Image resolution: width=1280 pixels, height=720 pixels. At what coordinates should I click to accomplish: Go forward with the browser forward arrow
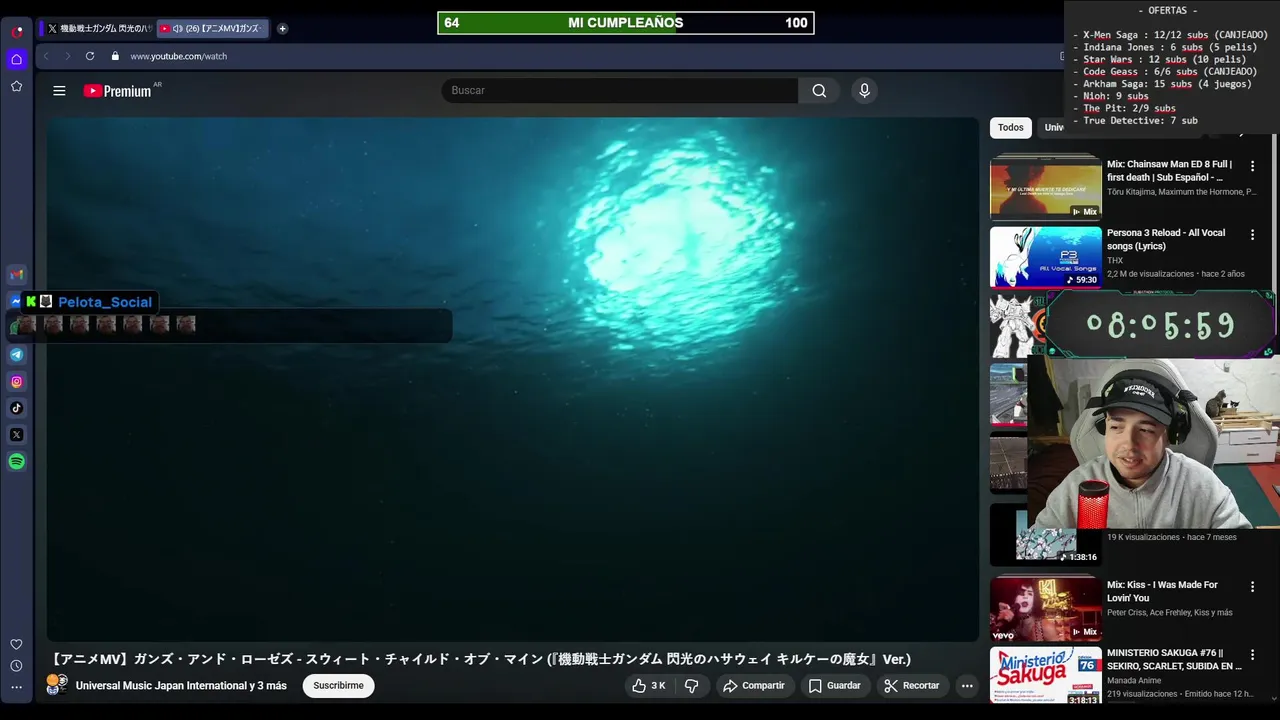click(68, 56)
